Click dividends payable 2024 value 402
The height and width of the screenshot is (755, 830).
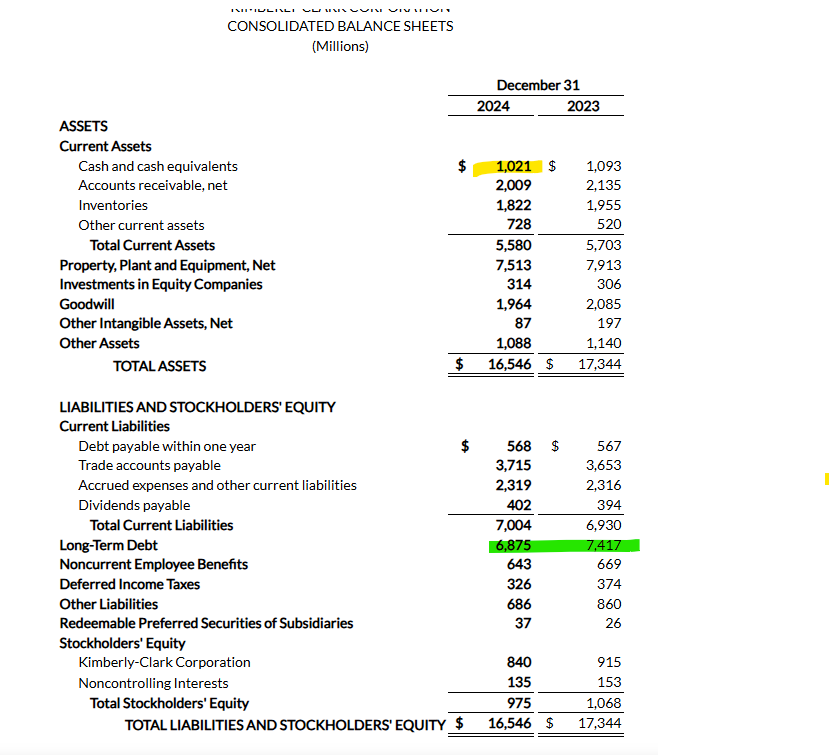519,506
